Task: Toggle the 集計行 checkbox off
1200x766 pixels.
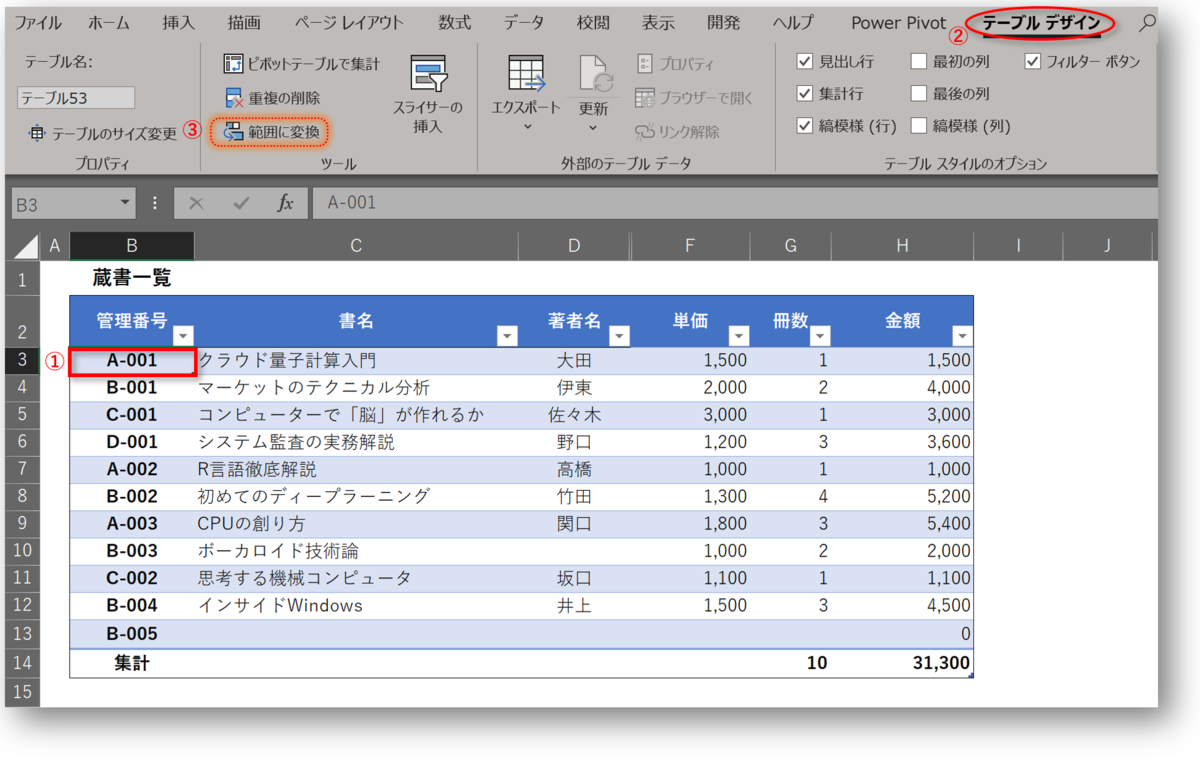Action: coord(805,92)
